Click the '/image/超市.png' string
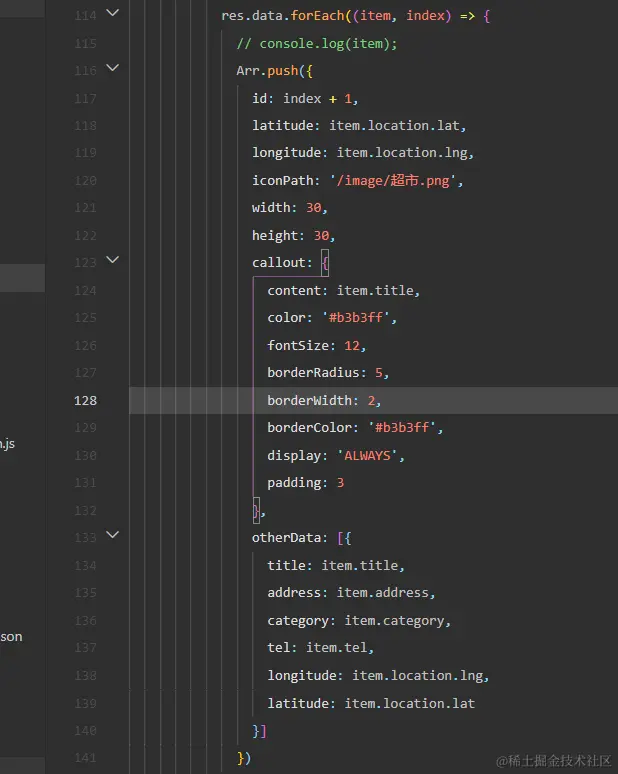 click(x=393, y=181)
